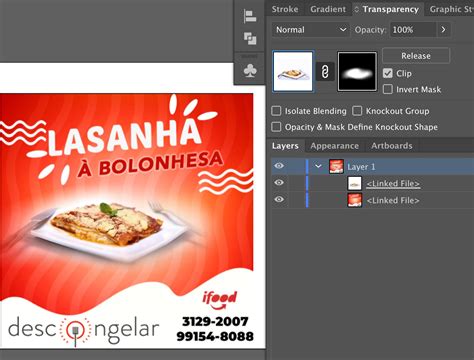This screenshot has width=474, height=360.
Task: Click the ifood logo on artwork
Action: point(220,300)
